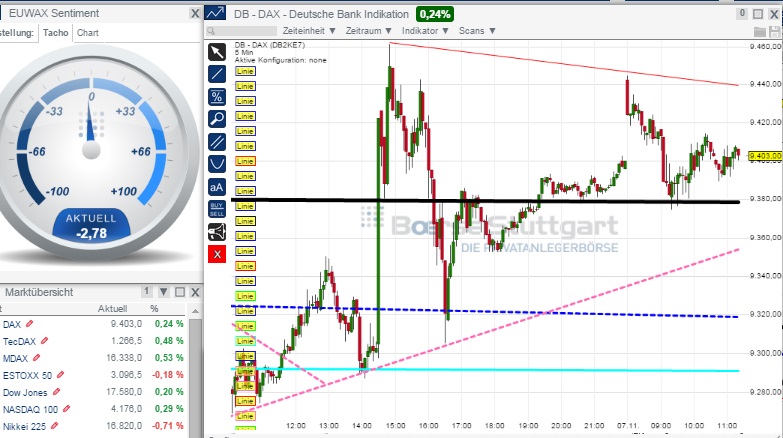This screenshot has width=783, height=438.
Task: Click the pencil icon next to MDAX
Action: (36, 358)
